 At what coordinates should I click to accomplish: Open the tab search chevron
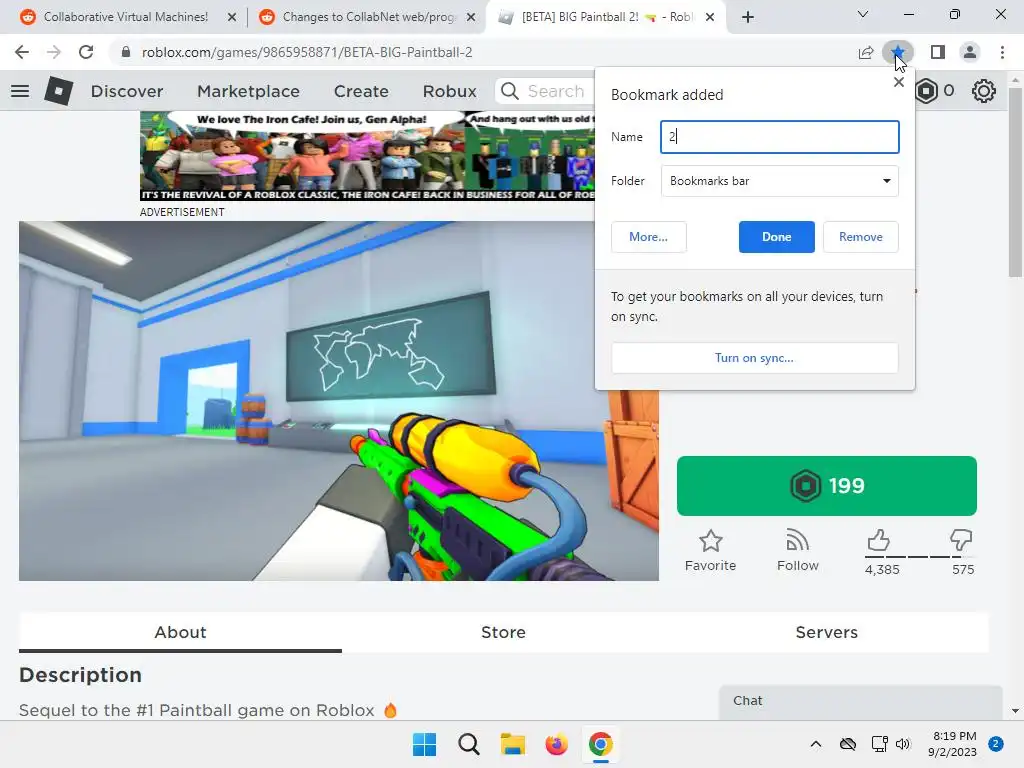pyautogui.click(x=863, y=14)
